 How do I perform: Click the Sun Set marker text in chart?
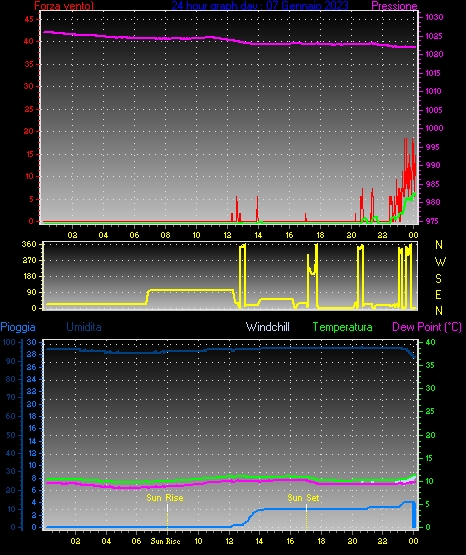tap(303, 498)
